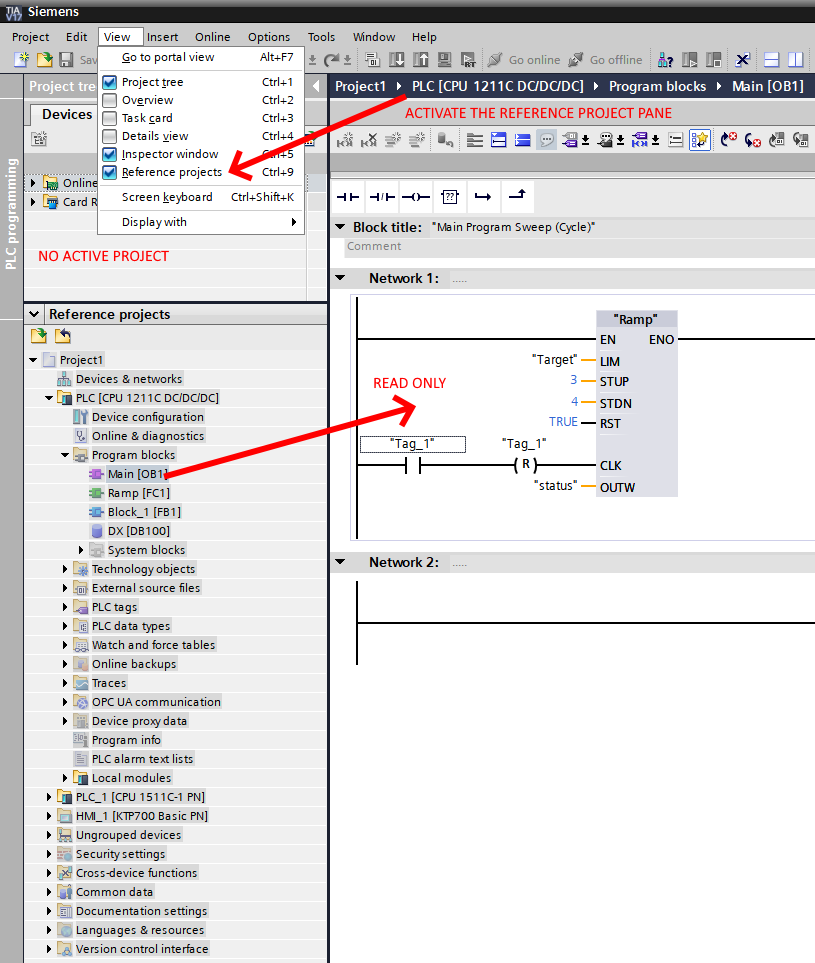Click the normally open contact icon
Viewport: 815px width, 963px height.
(x=349, y=196)
